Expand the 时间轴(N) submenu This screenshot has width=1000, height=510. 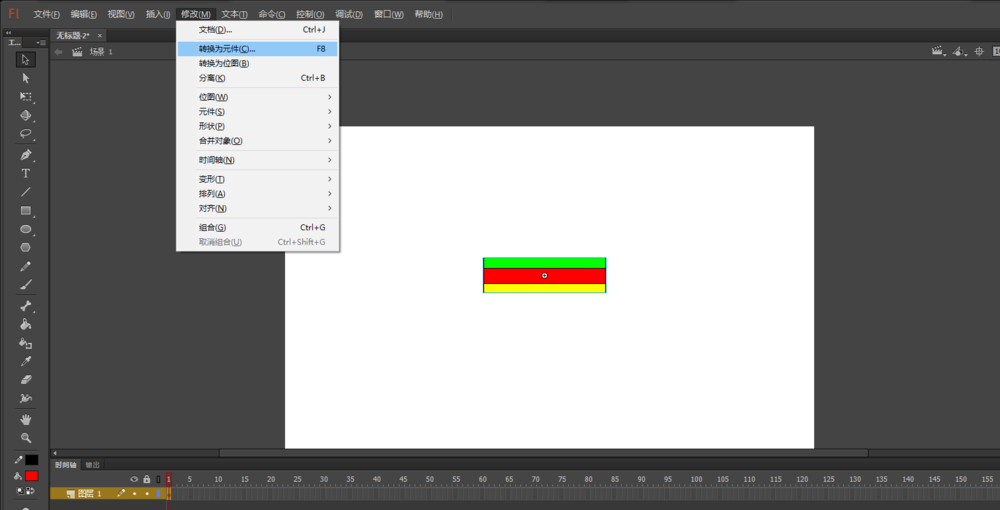click(x=258, y=160)
